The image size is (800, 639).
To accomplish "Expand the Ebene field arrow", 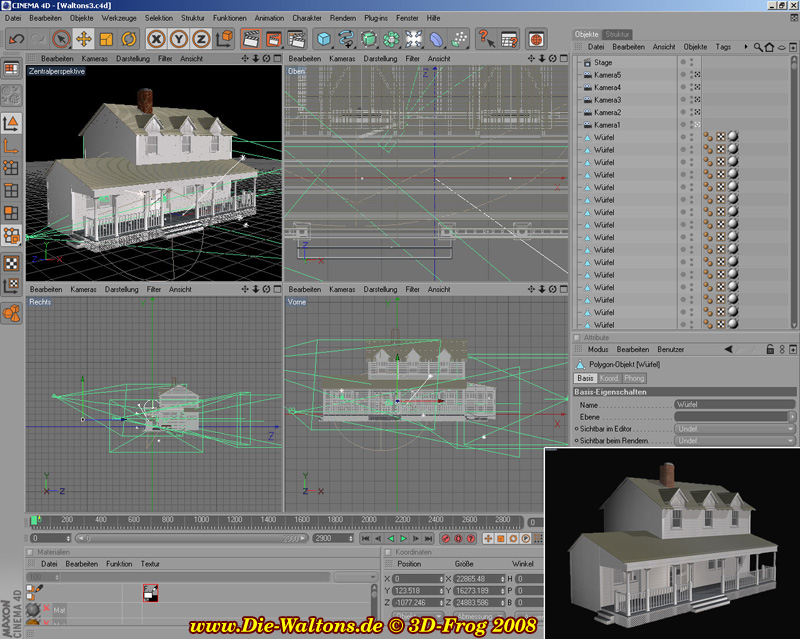I will point(791,416).
